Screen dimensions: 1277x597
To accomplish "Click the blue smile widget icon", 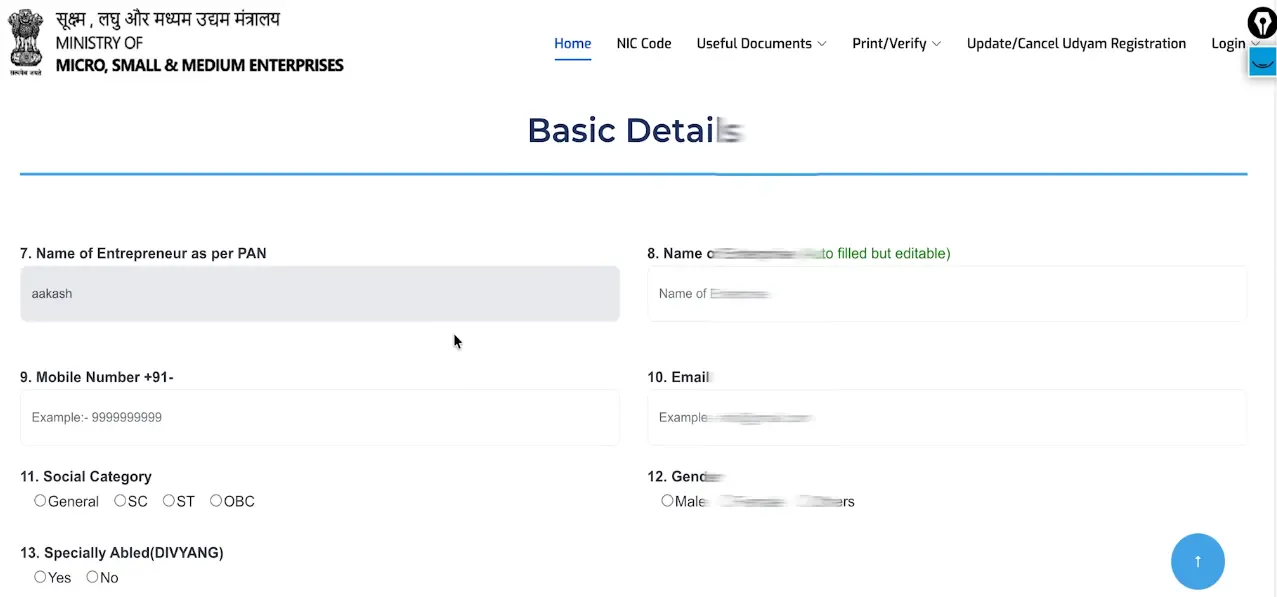I will [1263, 63].
